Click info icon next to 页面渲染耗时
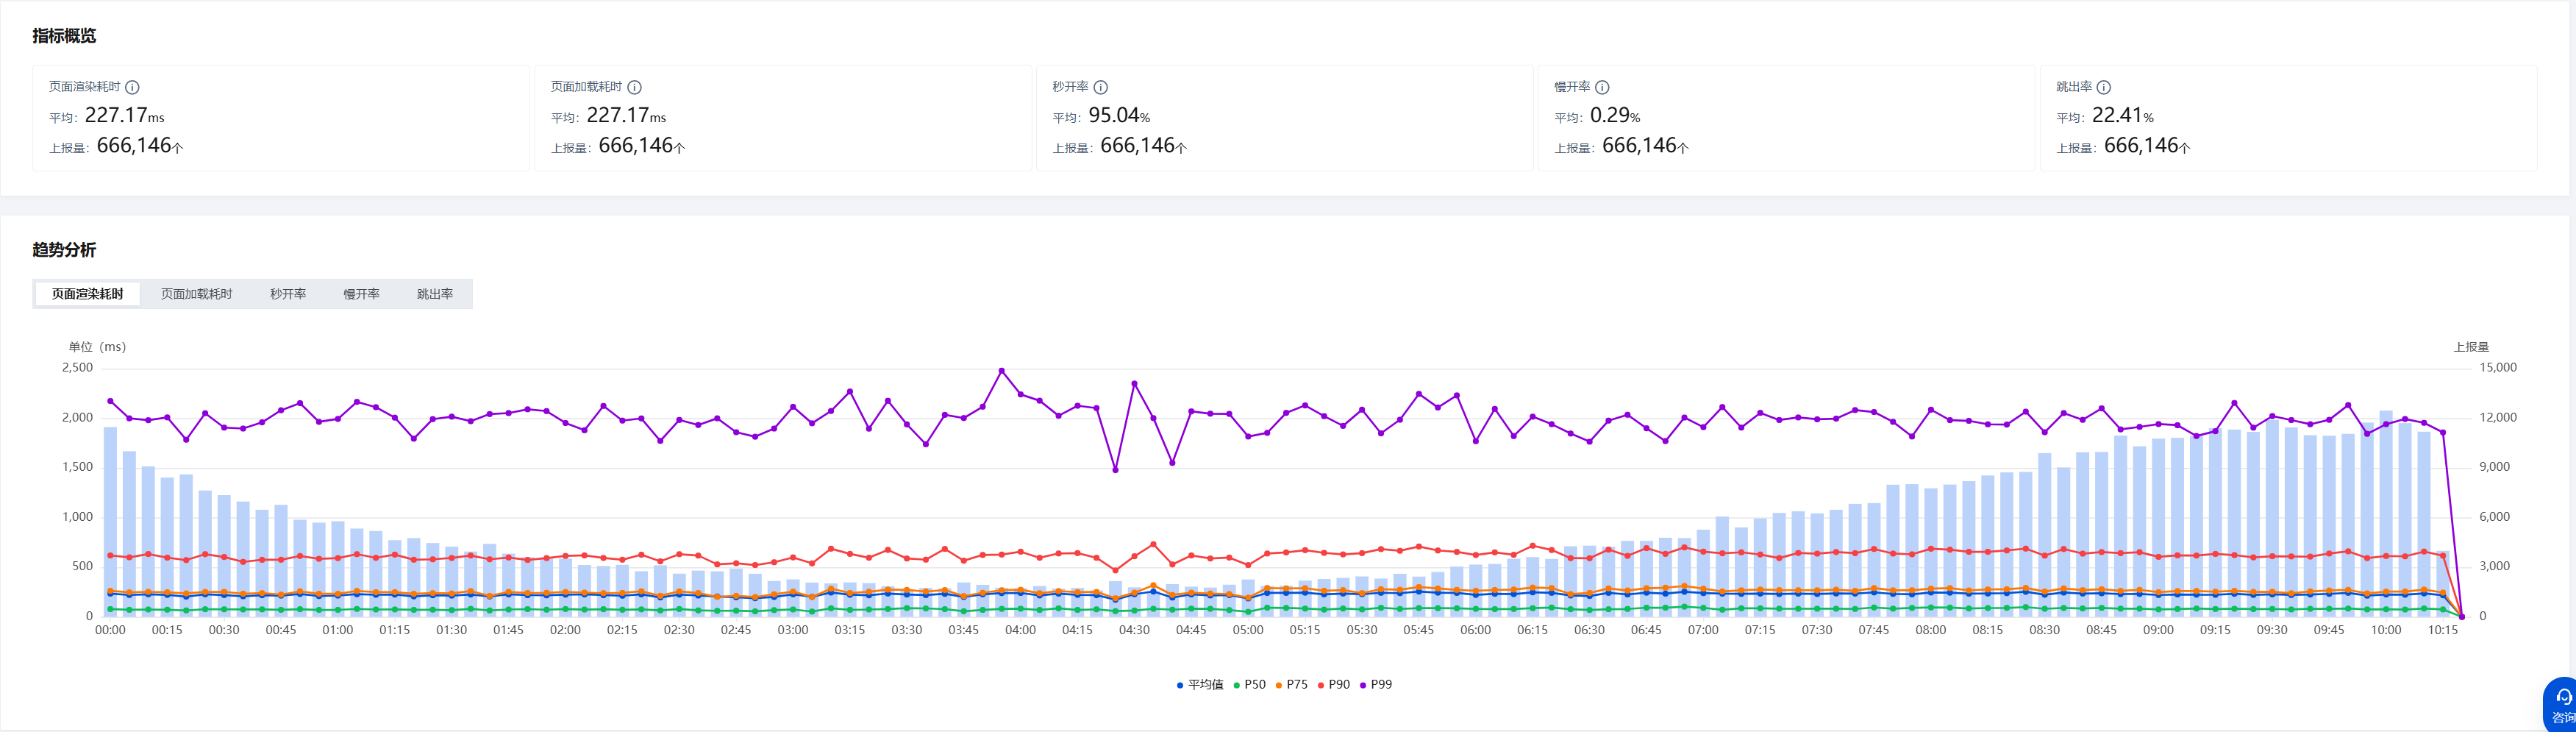2576x732 pixels. (132, 88)
